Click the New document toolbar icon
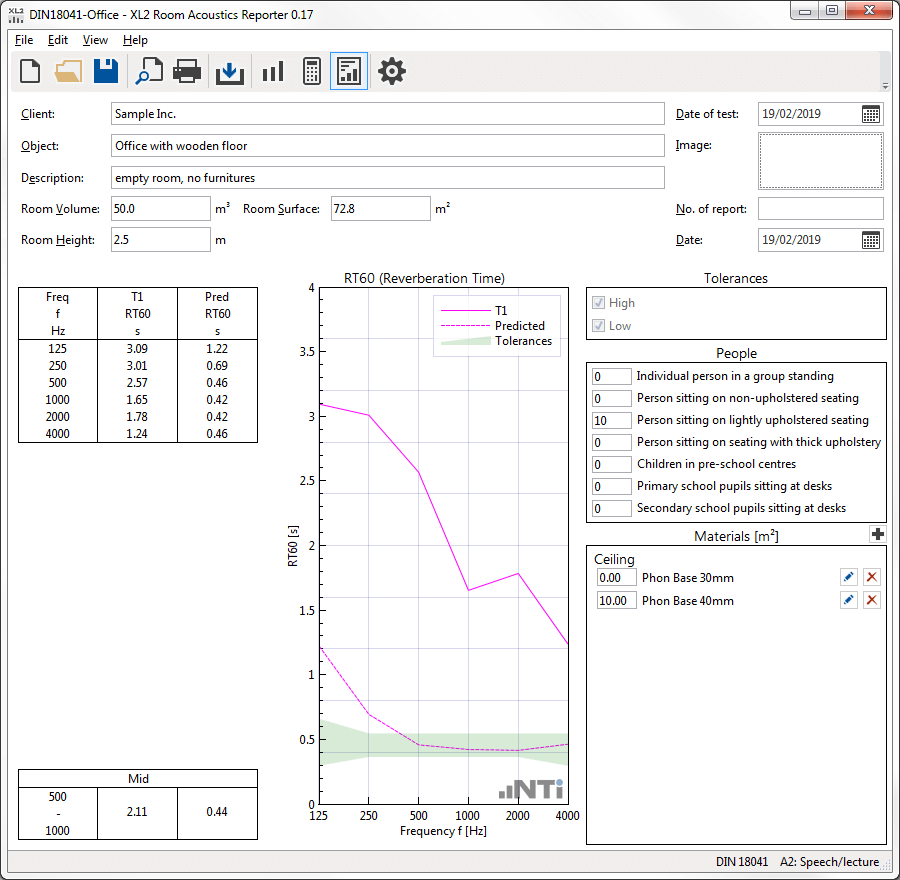The width and height of the screenshot is (900, 880). click(x=30, y=71)
